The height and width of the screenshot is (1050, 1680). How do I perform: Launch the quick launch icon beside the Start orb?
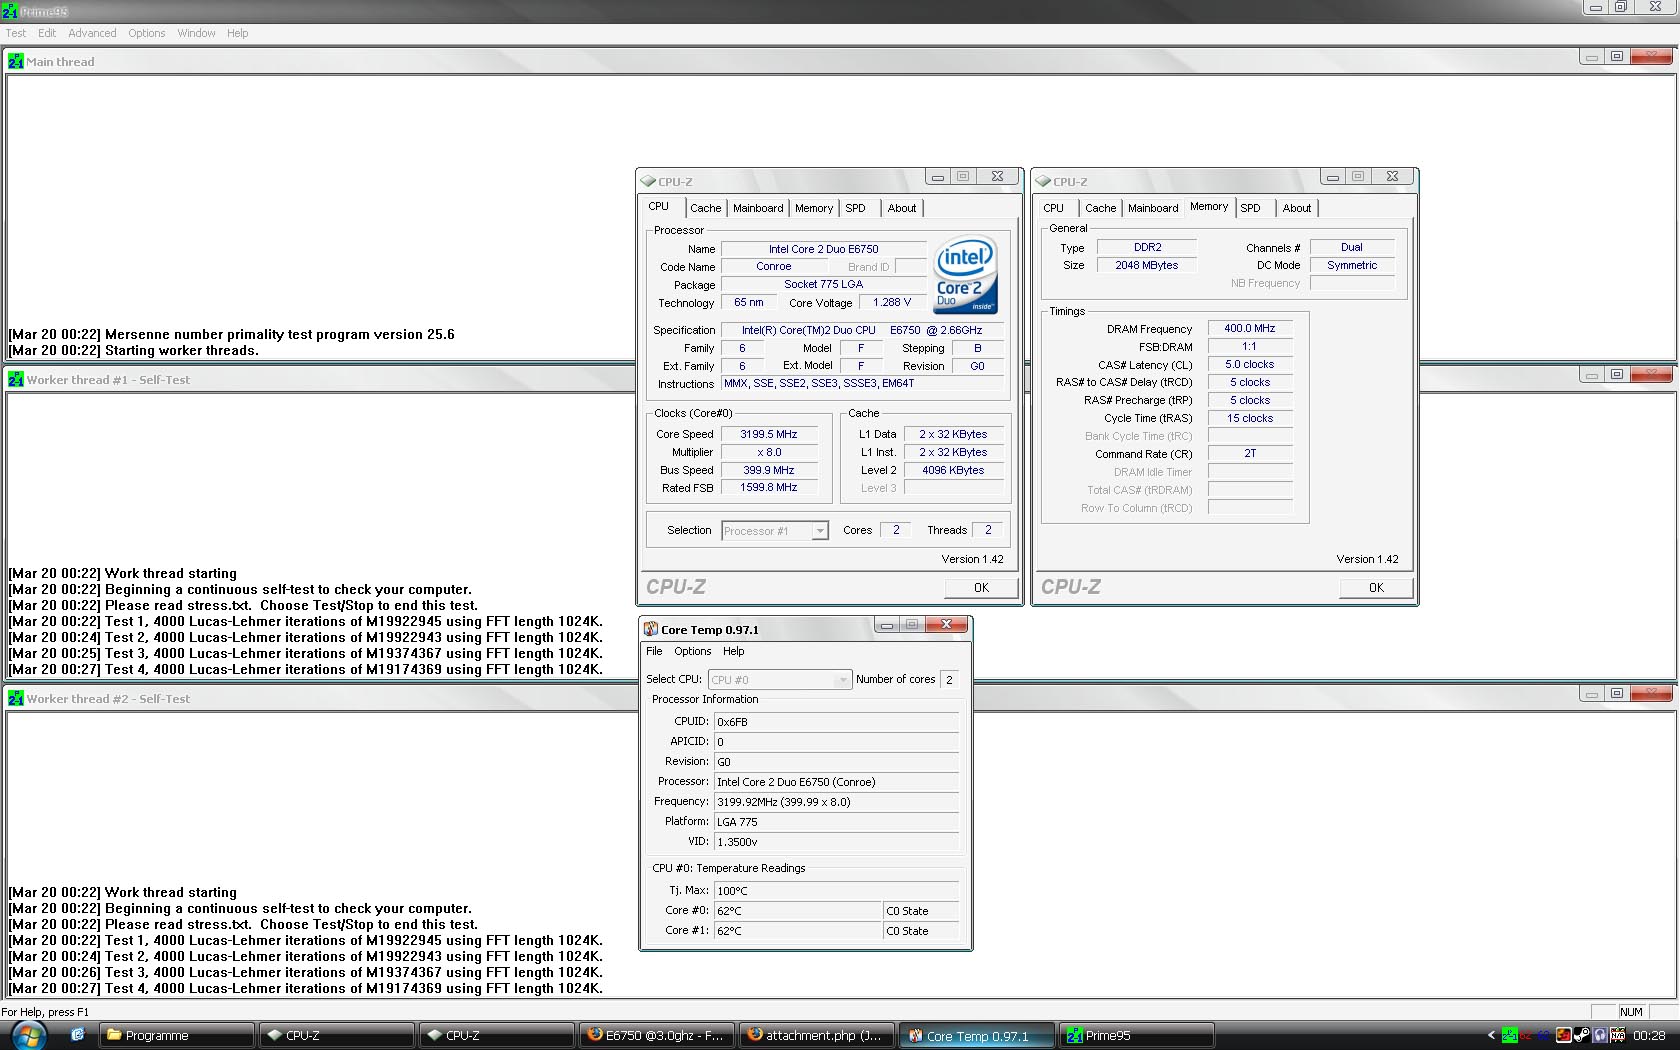77,1035
